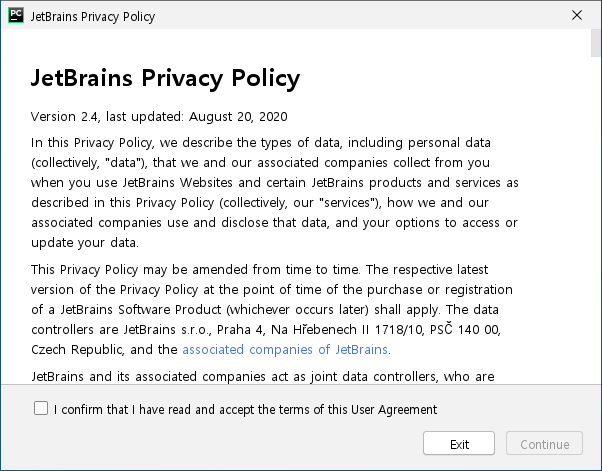Screen dimensions: 602x471
Task: Click empty title bar area beside the title
Action: [x=361, y=16]
